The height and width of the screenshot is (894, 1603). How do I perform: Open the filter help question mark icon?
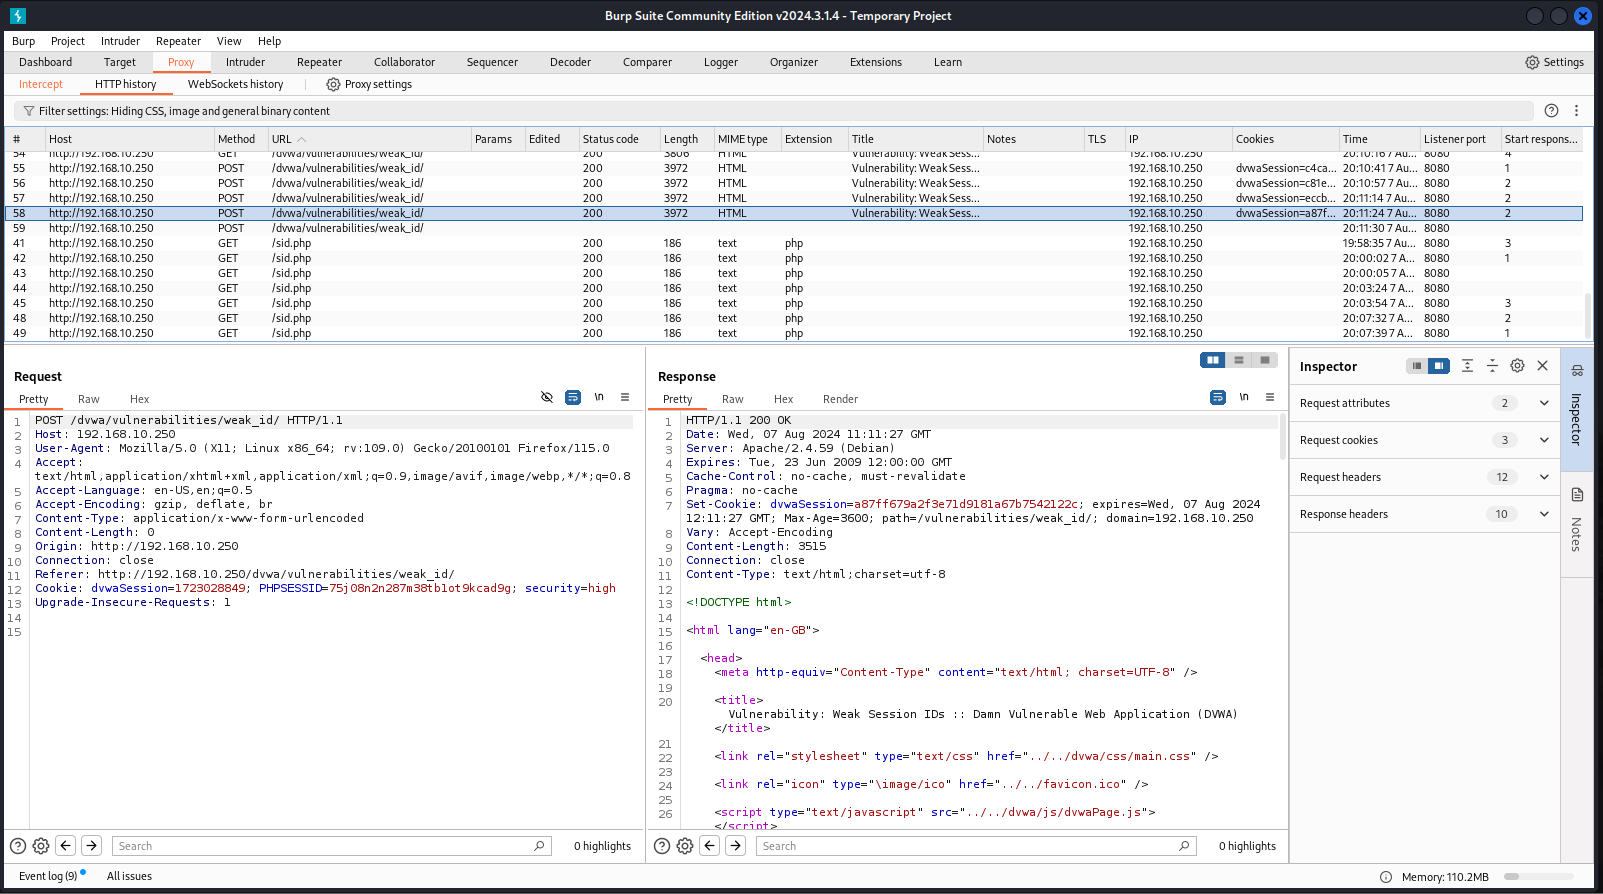point(1551,111)
